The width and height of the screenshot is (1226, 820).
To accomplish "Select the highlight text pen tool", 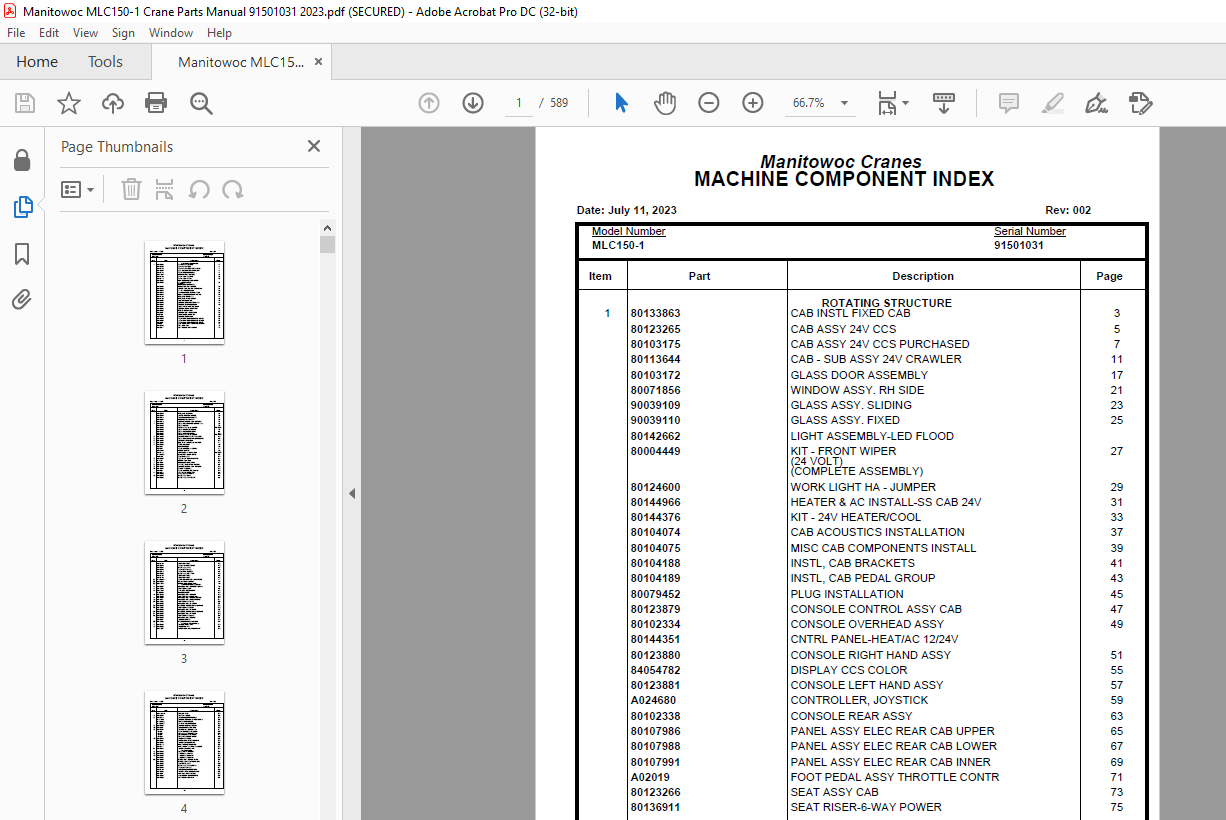I will (x=1052, y=103).
